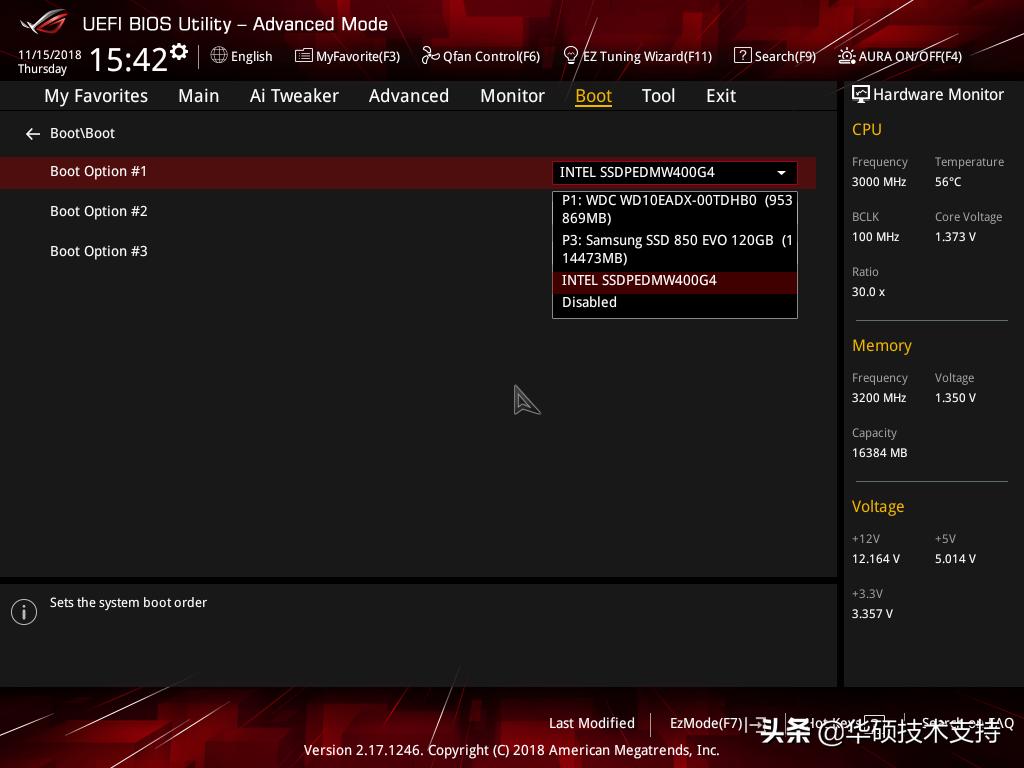Click the MyFavorite list icon
The image size is (1024, 768).
303,56
